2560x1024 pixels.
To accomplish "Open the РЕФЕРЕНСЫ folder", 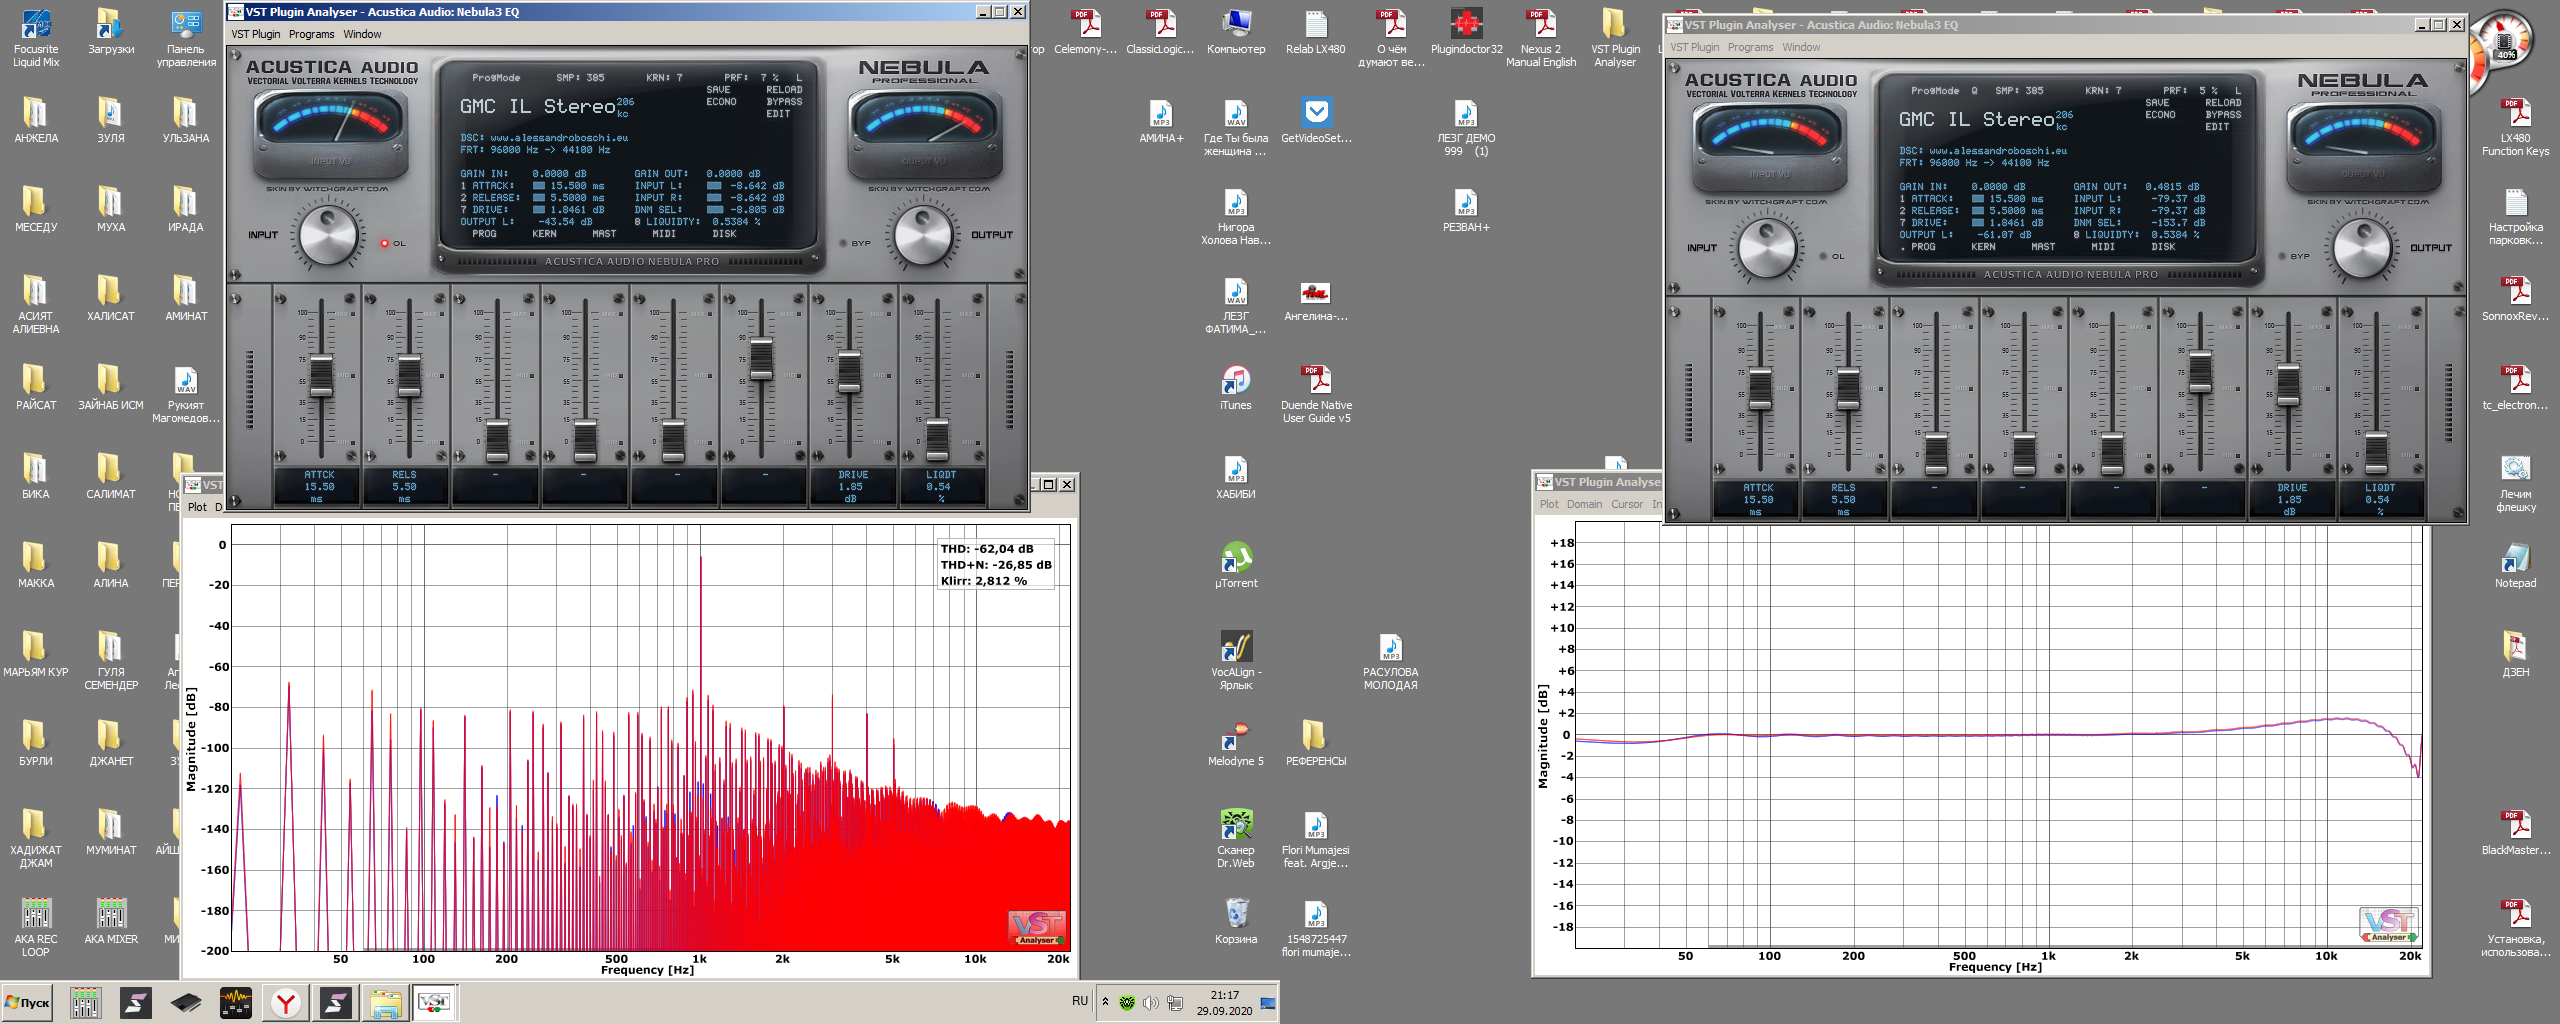I will point(1316,743).
